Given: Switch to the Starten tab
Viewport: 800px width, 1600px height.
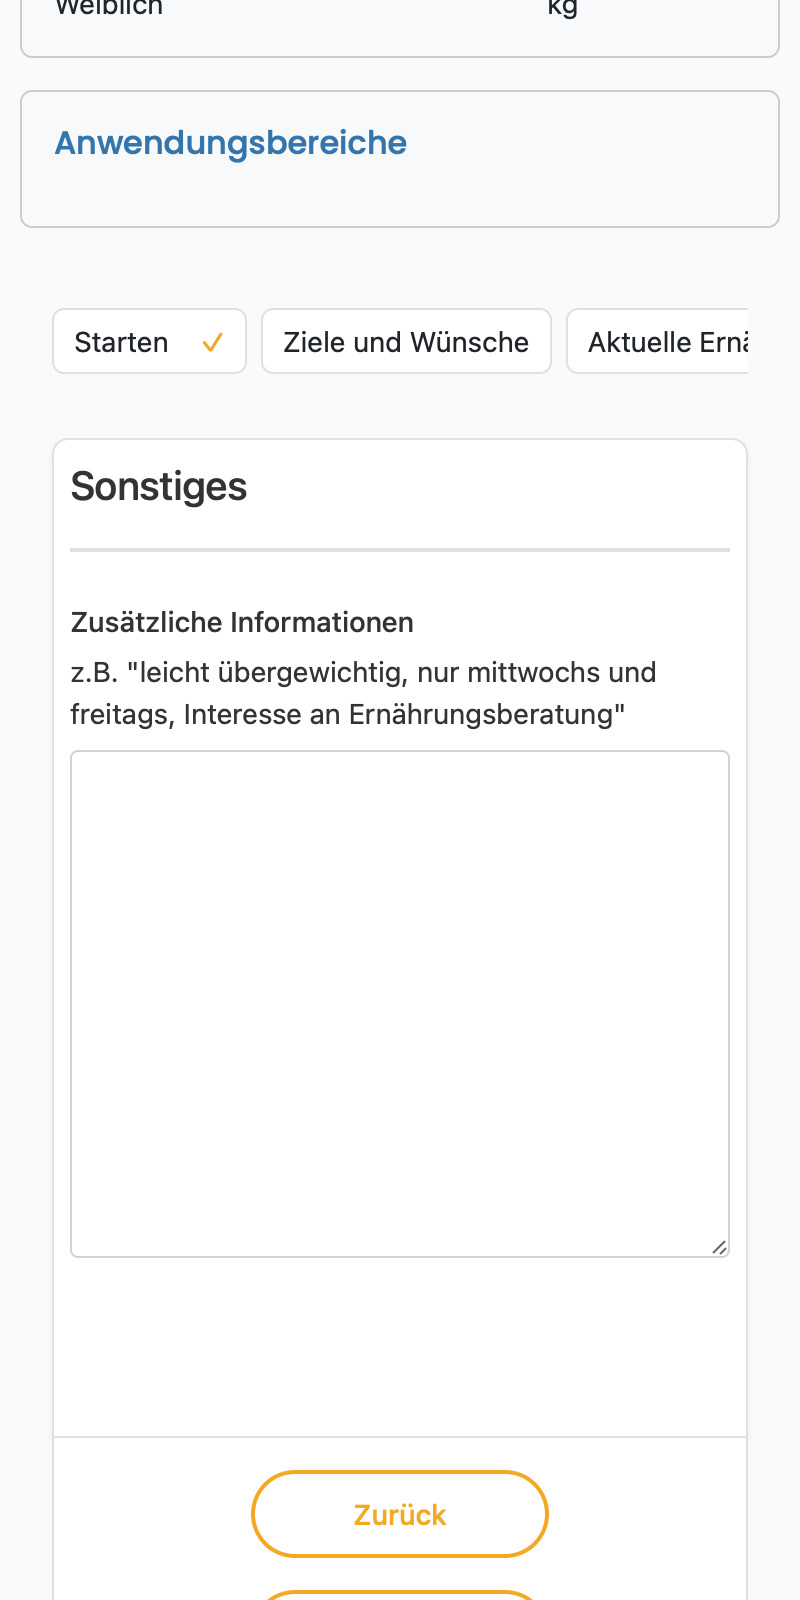Looking at the screenshot, I should pos(149,341).
